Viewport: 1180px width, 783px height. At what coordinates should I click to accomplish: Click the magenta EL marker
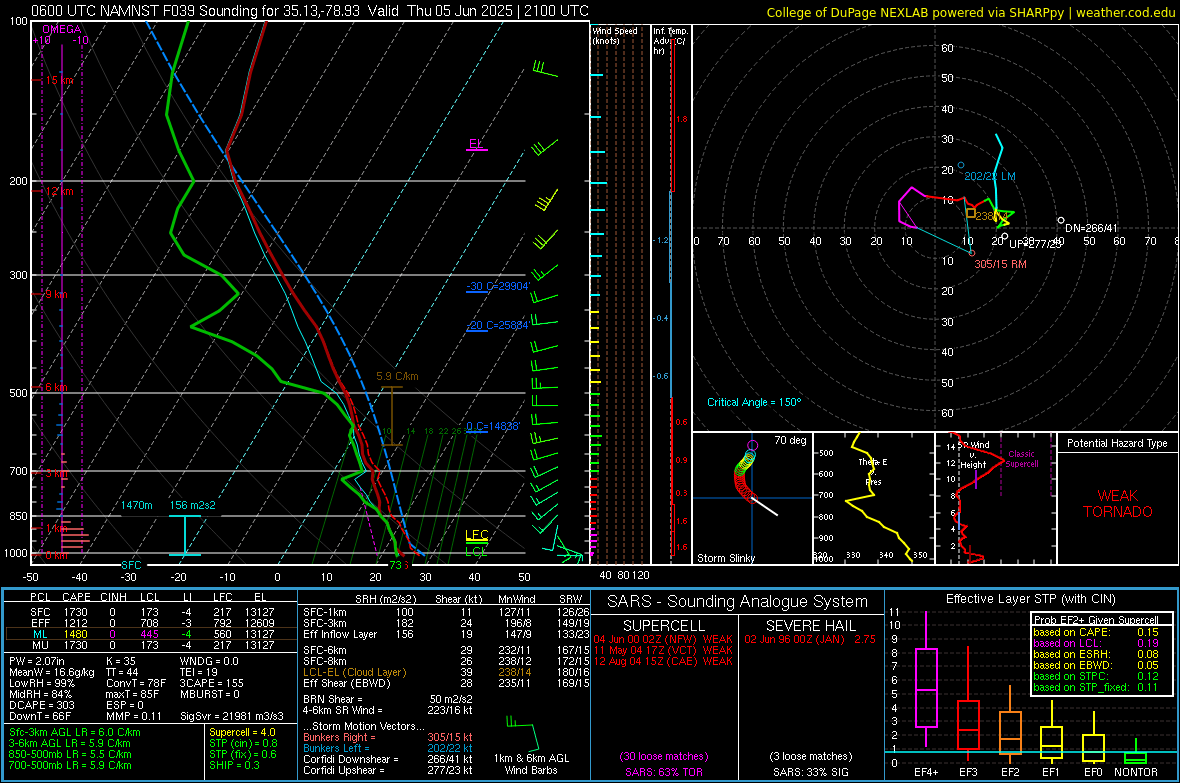click(x=476, y=144)
